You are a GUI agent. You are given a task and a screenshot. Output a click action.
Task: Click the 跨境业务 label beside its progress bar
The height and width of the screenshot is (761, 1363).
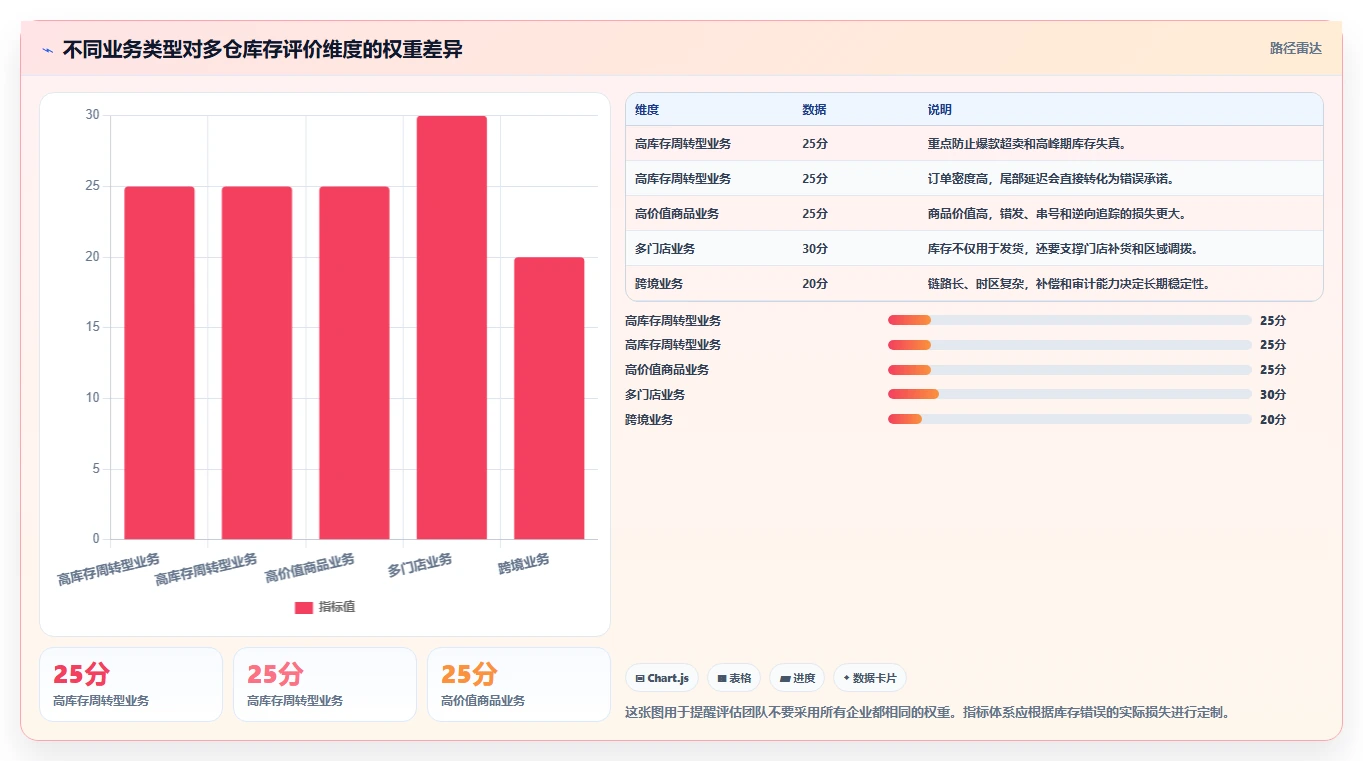tap(649, 420)
